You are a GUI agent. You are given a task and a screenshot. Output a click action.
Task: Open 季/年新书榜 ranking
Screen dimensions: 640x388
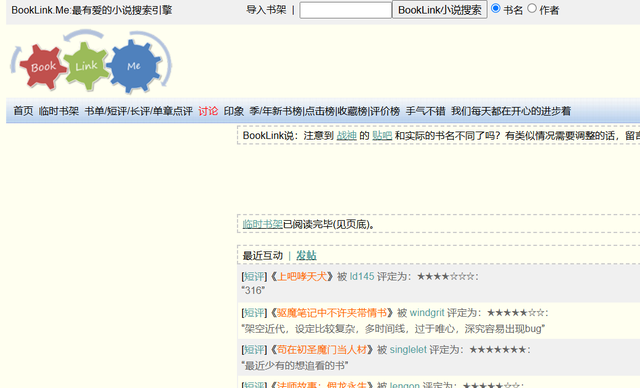click(276, 111)
